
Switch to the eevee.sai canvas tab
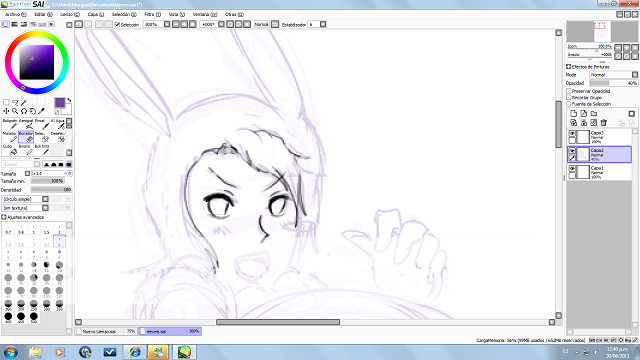point(170,331)
